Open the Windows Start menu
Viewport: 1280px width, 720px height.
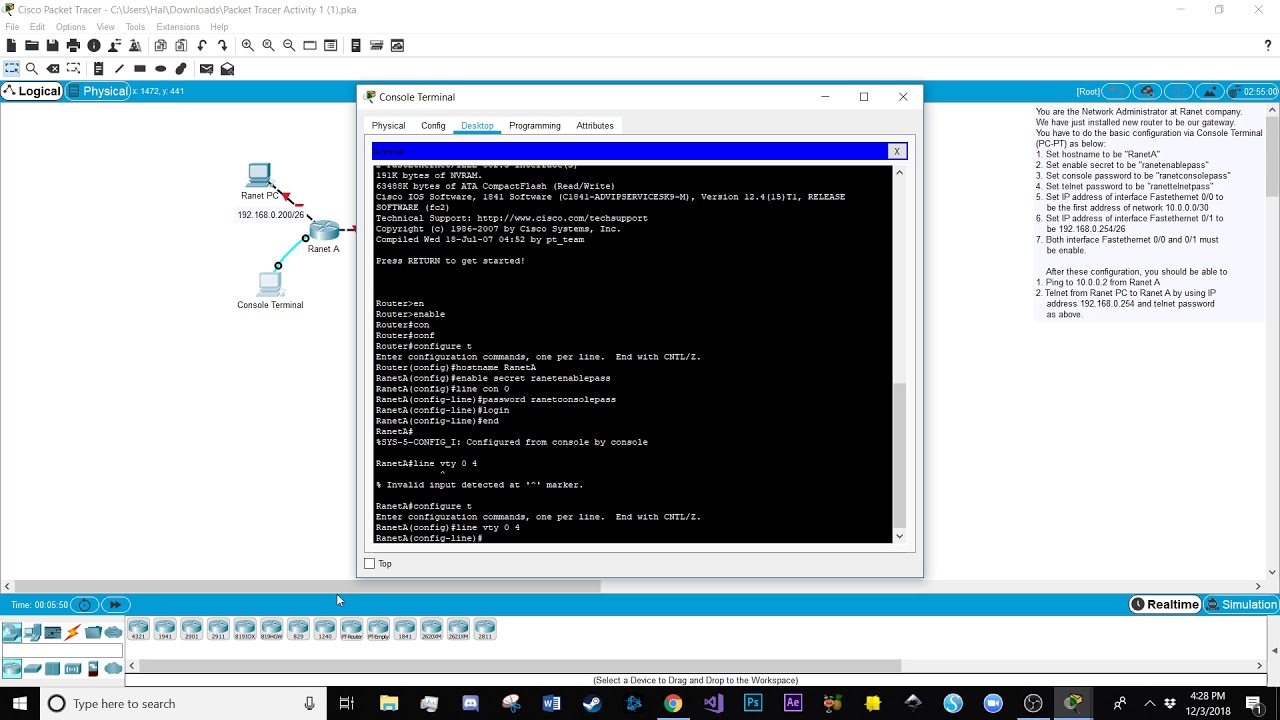(x=19, y=703)
